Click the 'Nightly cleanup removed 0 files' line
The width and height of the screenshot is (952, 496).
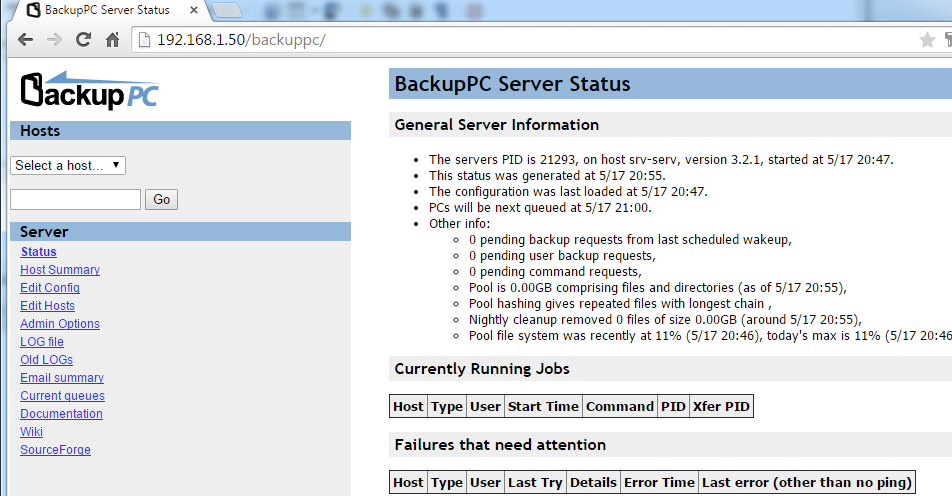[x=665, y=319]
